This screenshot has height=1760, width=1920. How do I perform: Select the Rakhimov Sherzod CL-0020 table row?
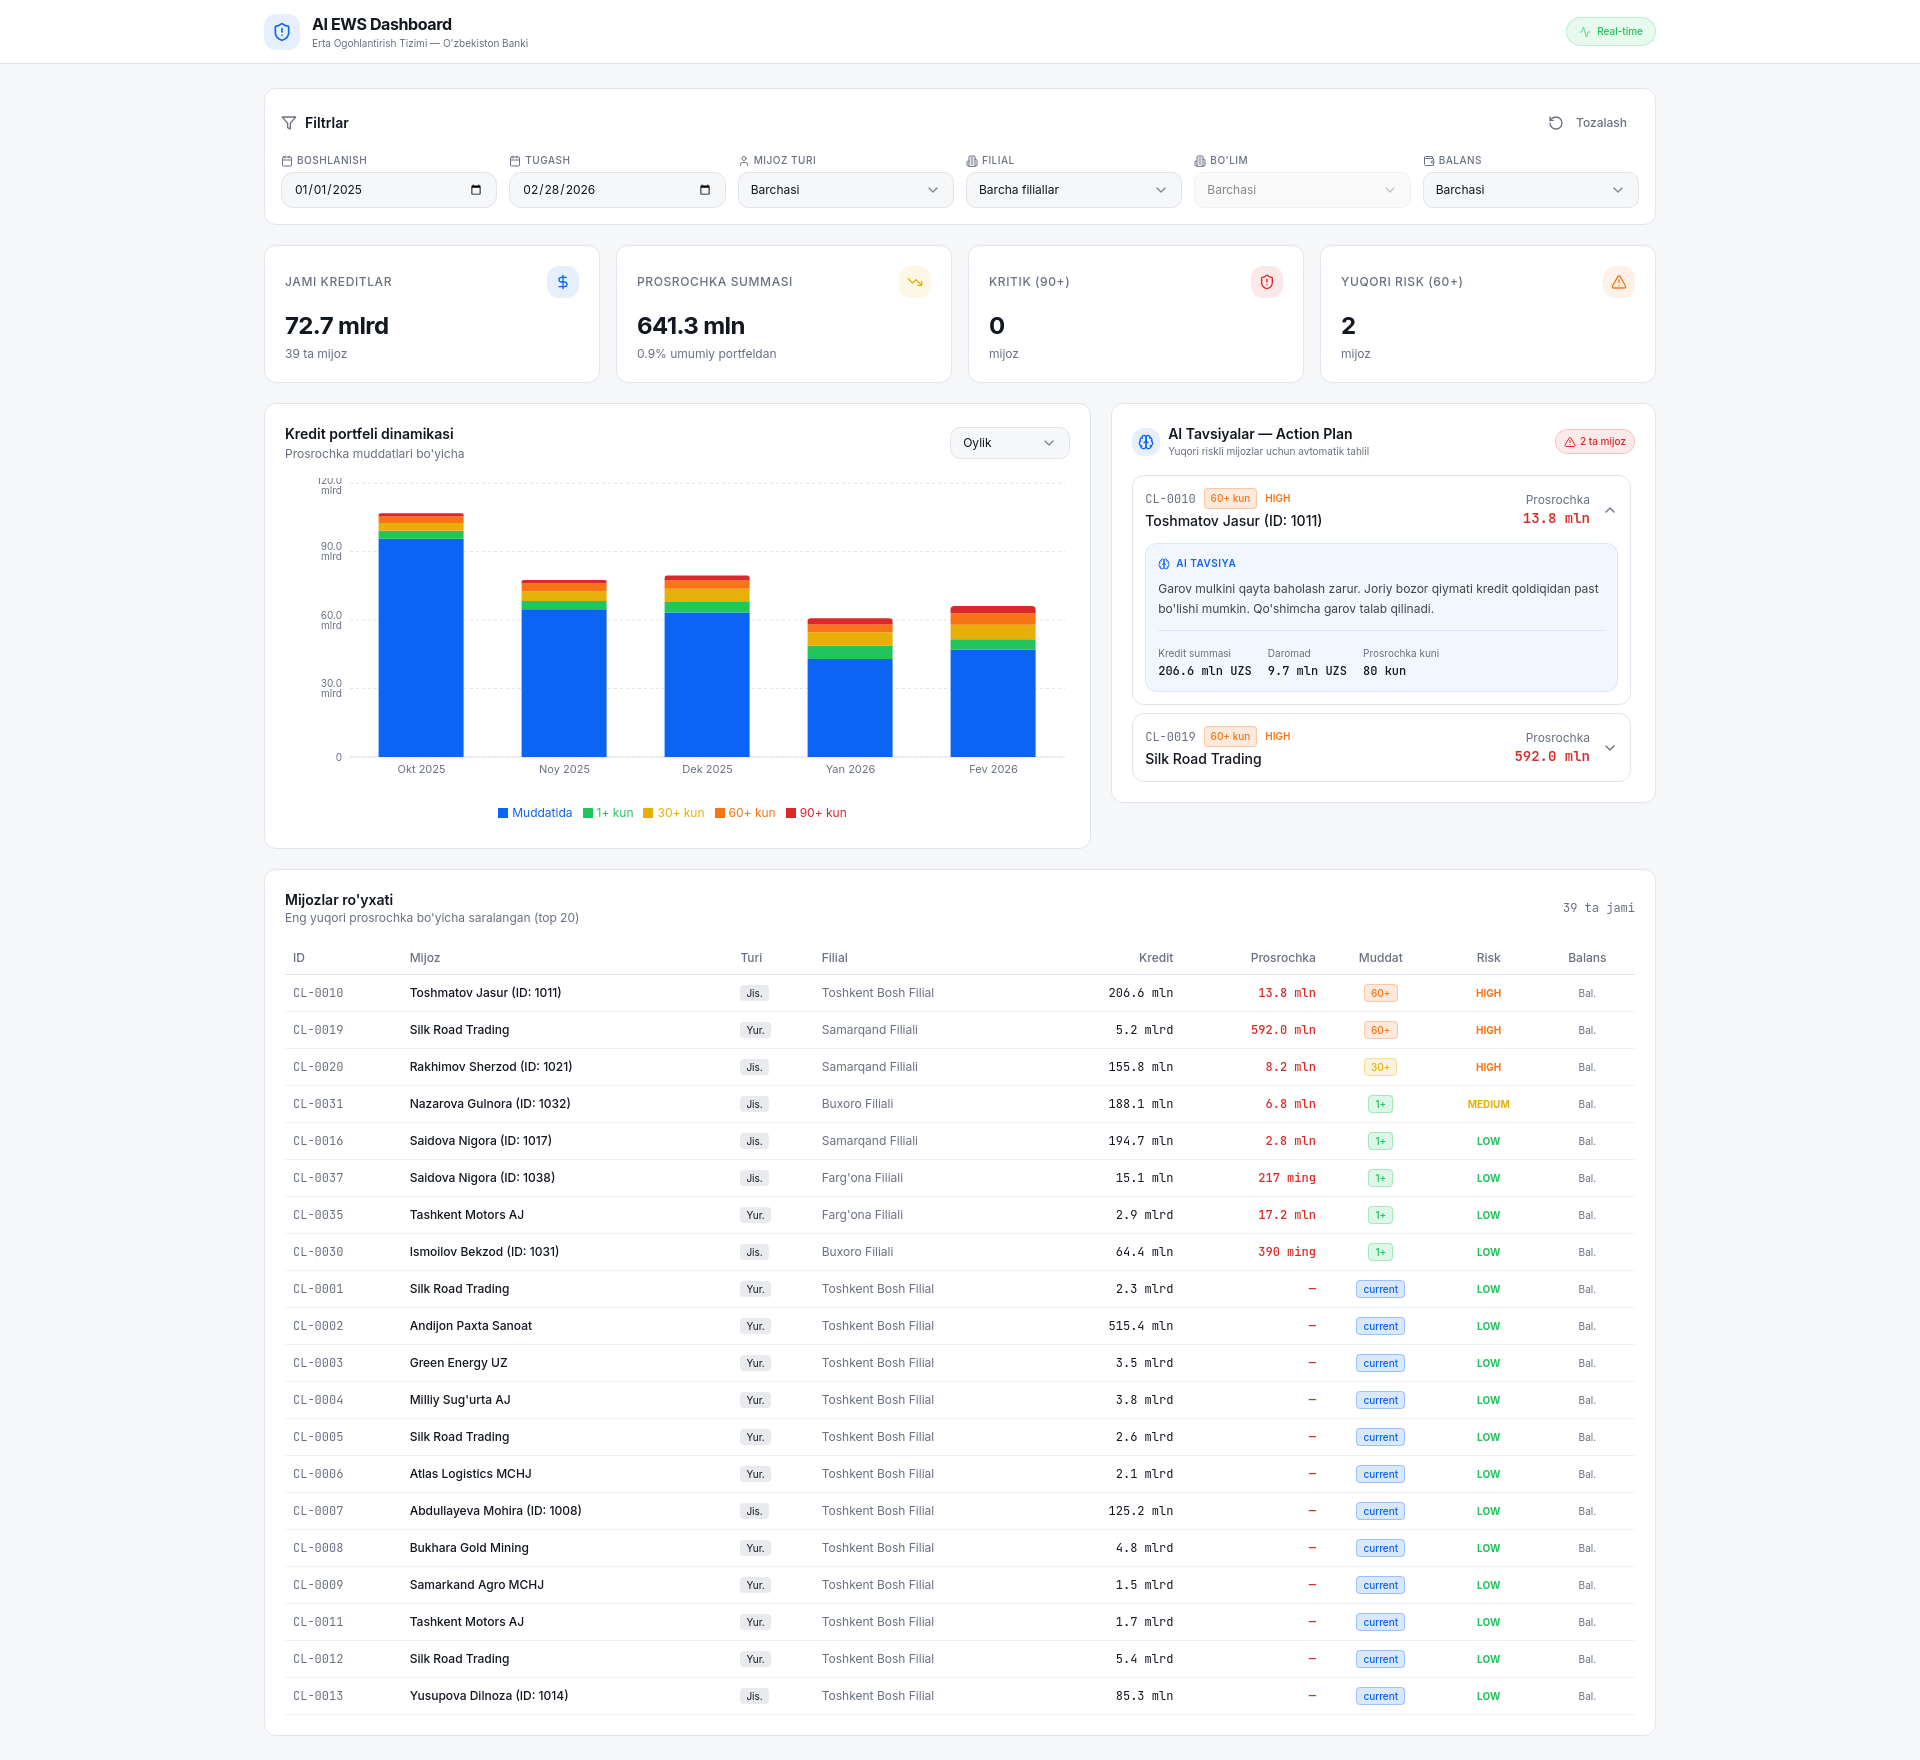click(x=960, y=1067)
